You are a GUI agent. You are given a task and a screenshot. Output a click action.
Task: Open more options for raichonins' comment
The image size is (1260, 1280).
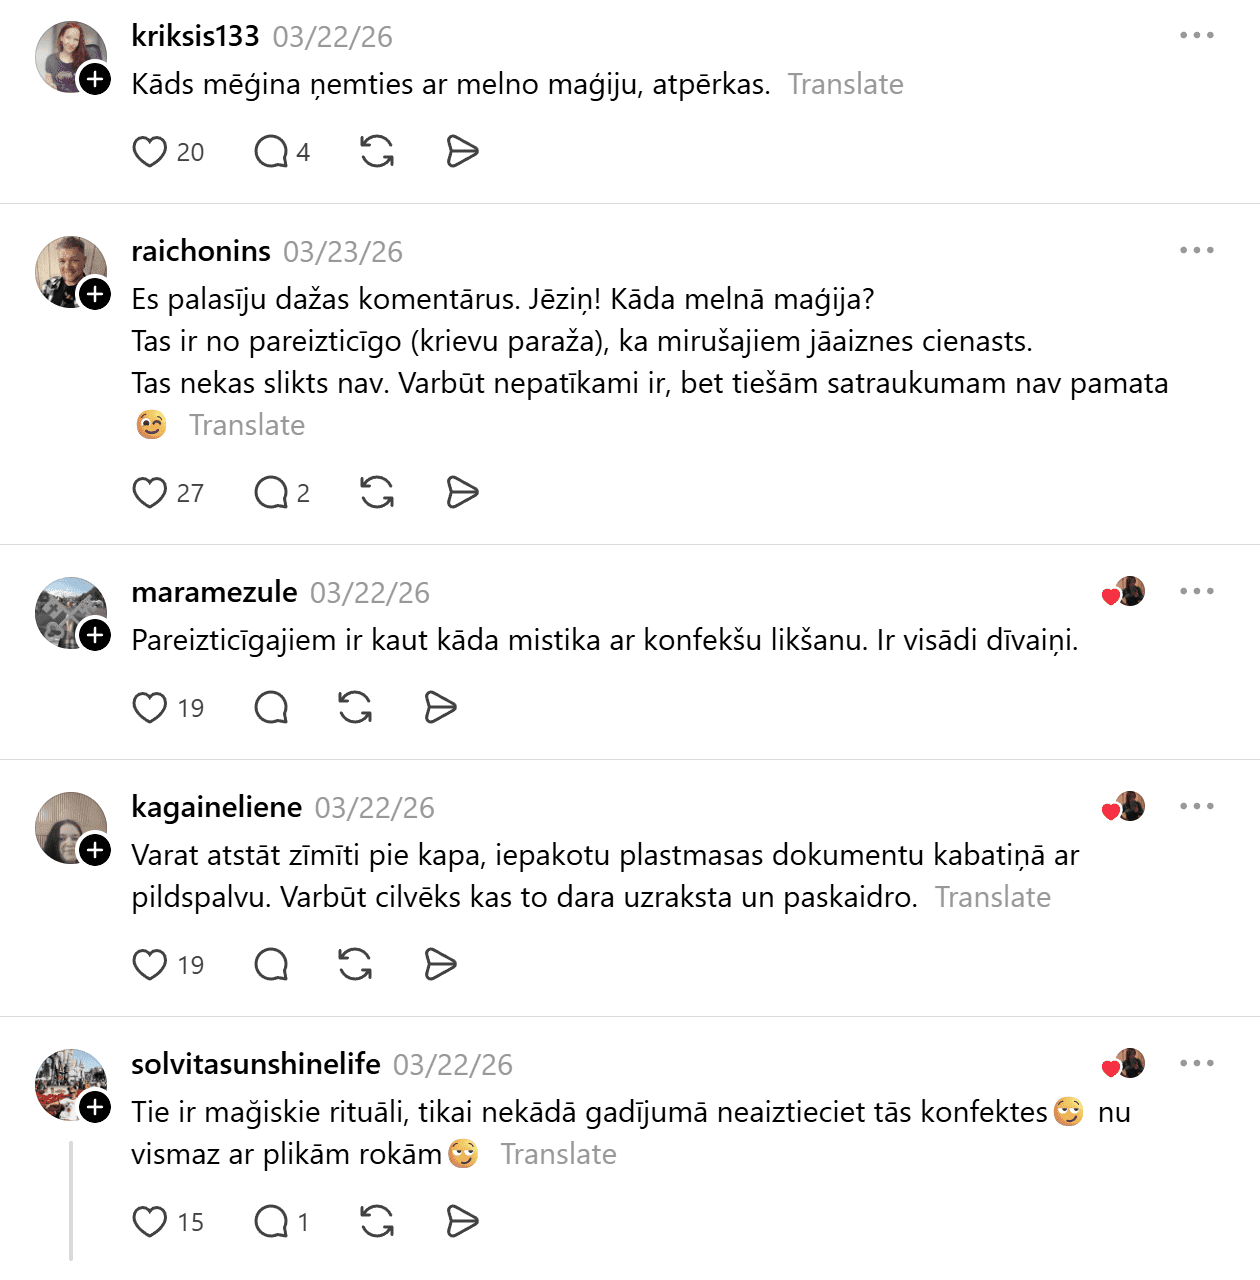click(1196, 251)
